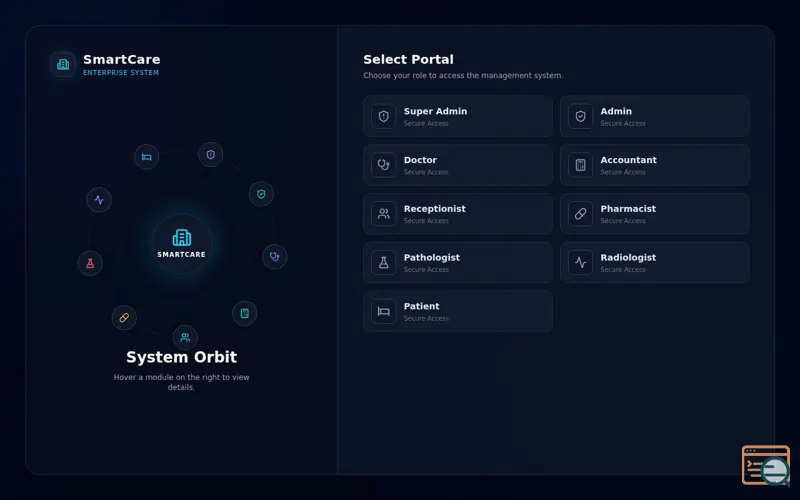Select the teal calculator orbit icon
Image resolution: width=800 pixels, height=500 pixels.
pos(245,313)
